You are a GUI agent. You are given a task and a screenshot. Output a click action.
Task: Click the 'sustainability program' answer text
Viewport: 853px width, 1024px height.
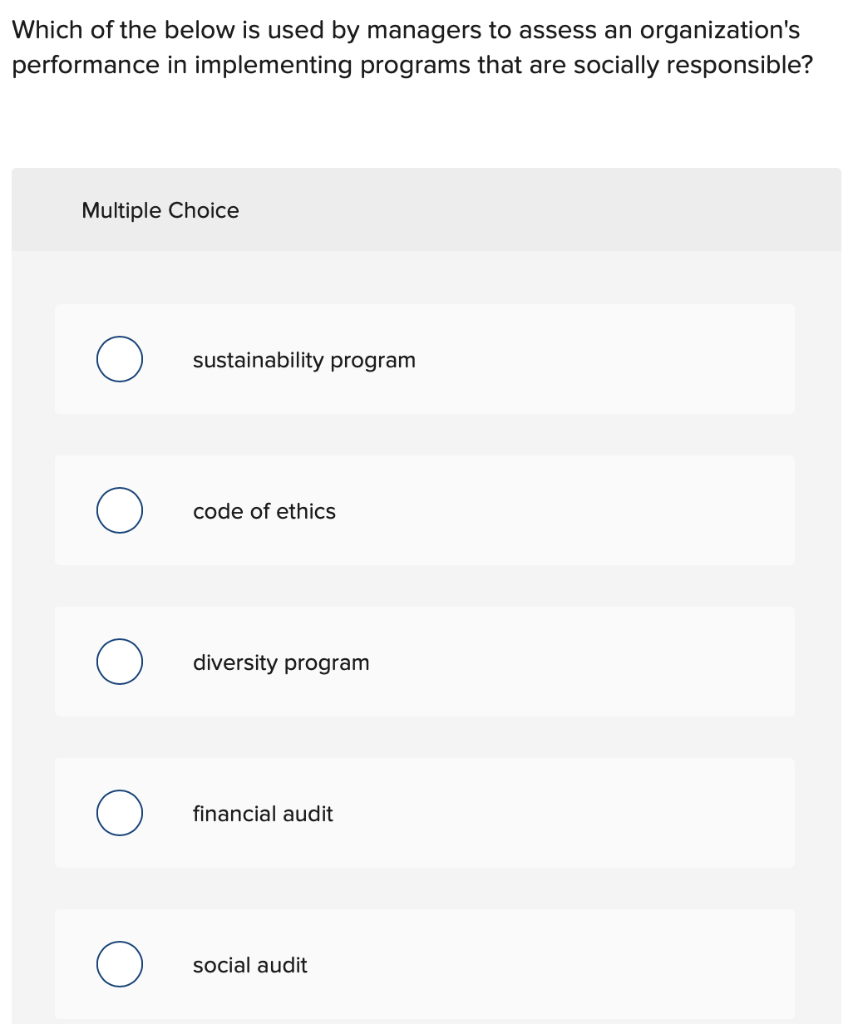point(304,360)
